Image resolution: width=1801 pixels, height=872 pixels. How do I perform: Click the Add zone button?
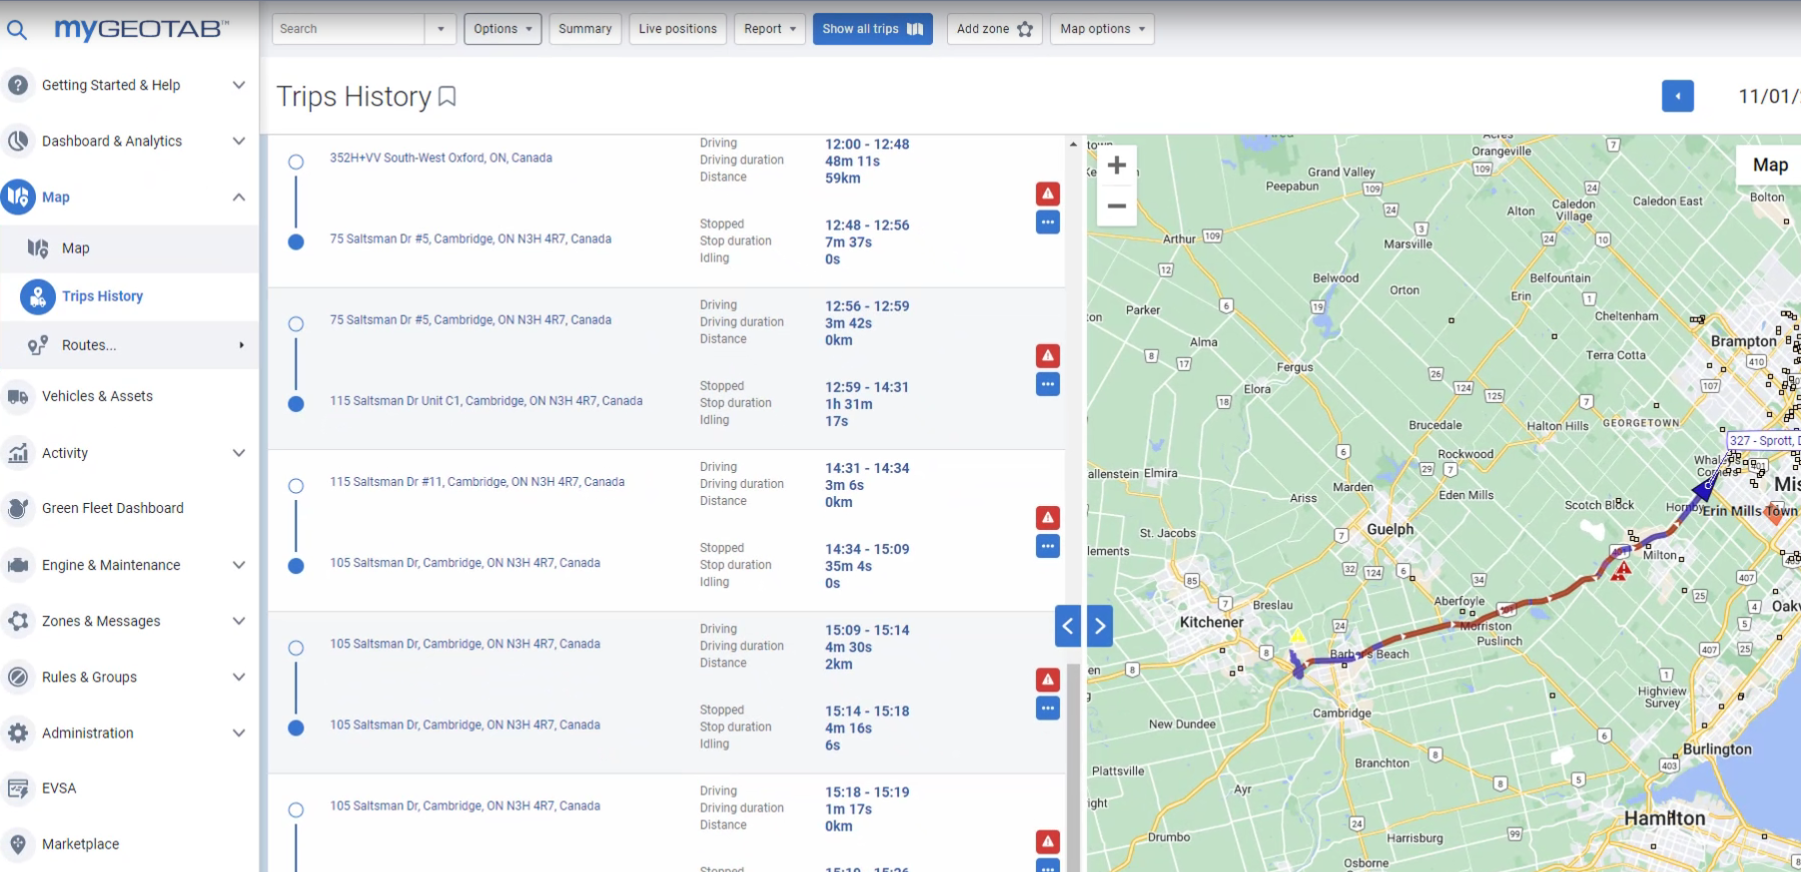coord(994,29)
